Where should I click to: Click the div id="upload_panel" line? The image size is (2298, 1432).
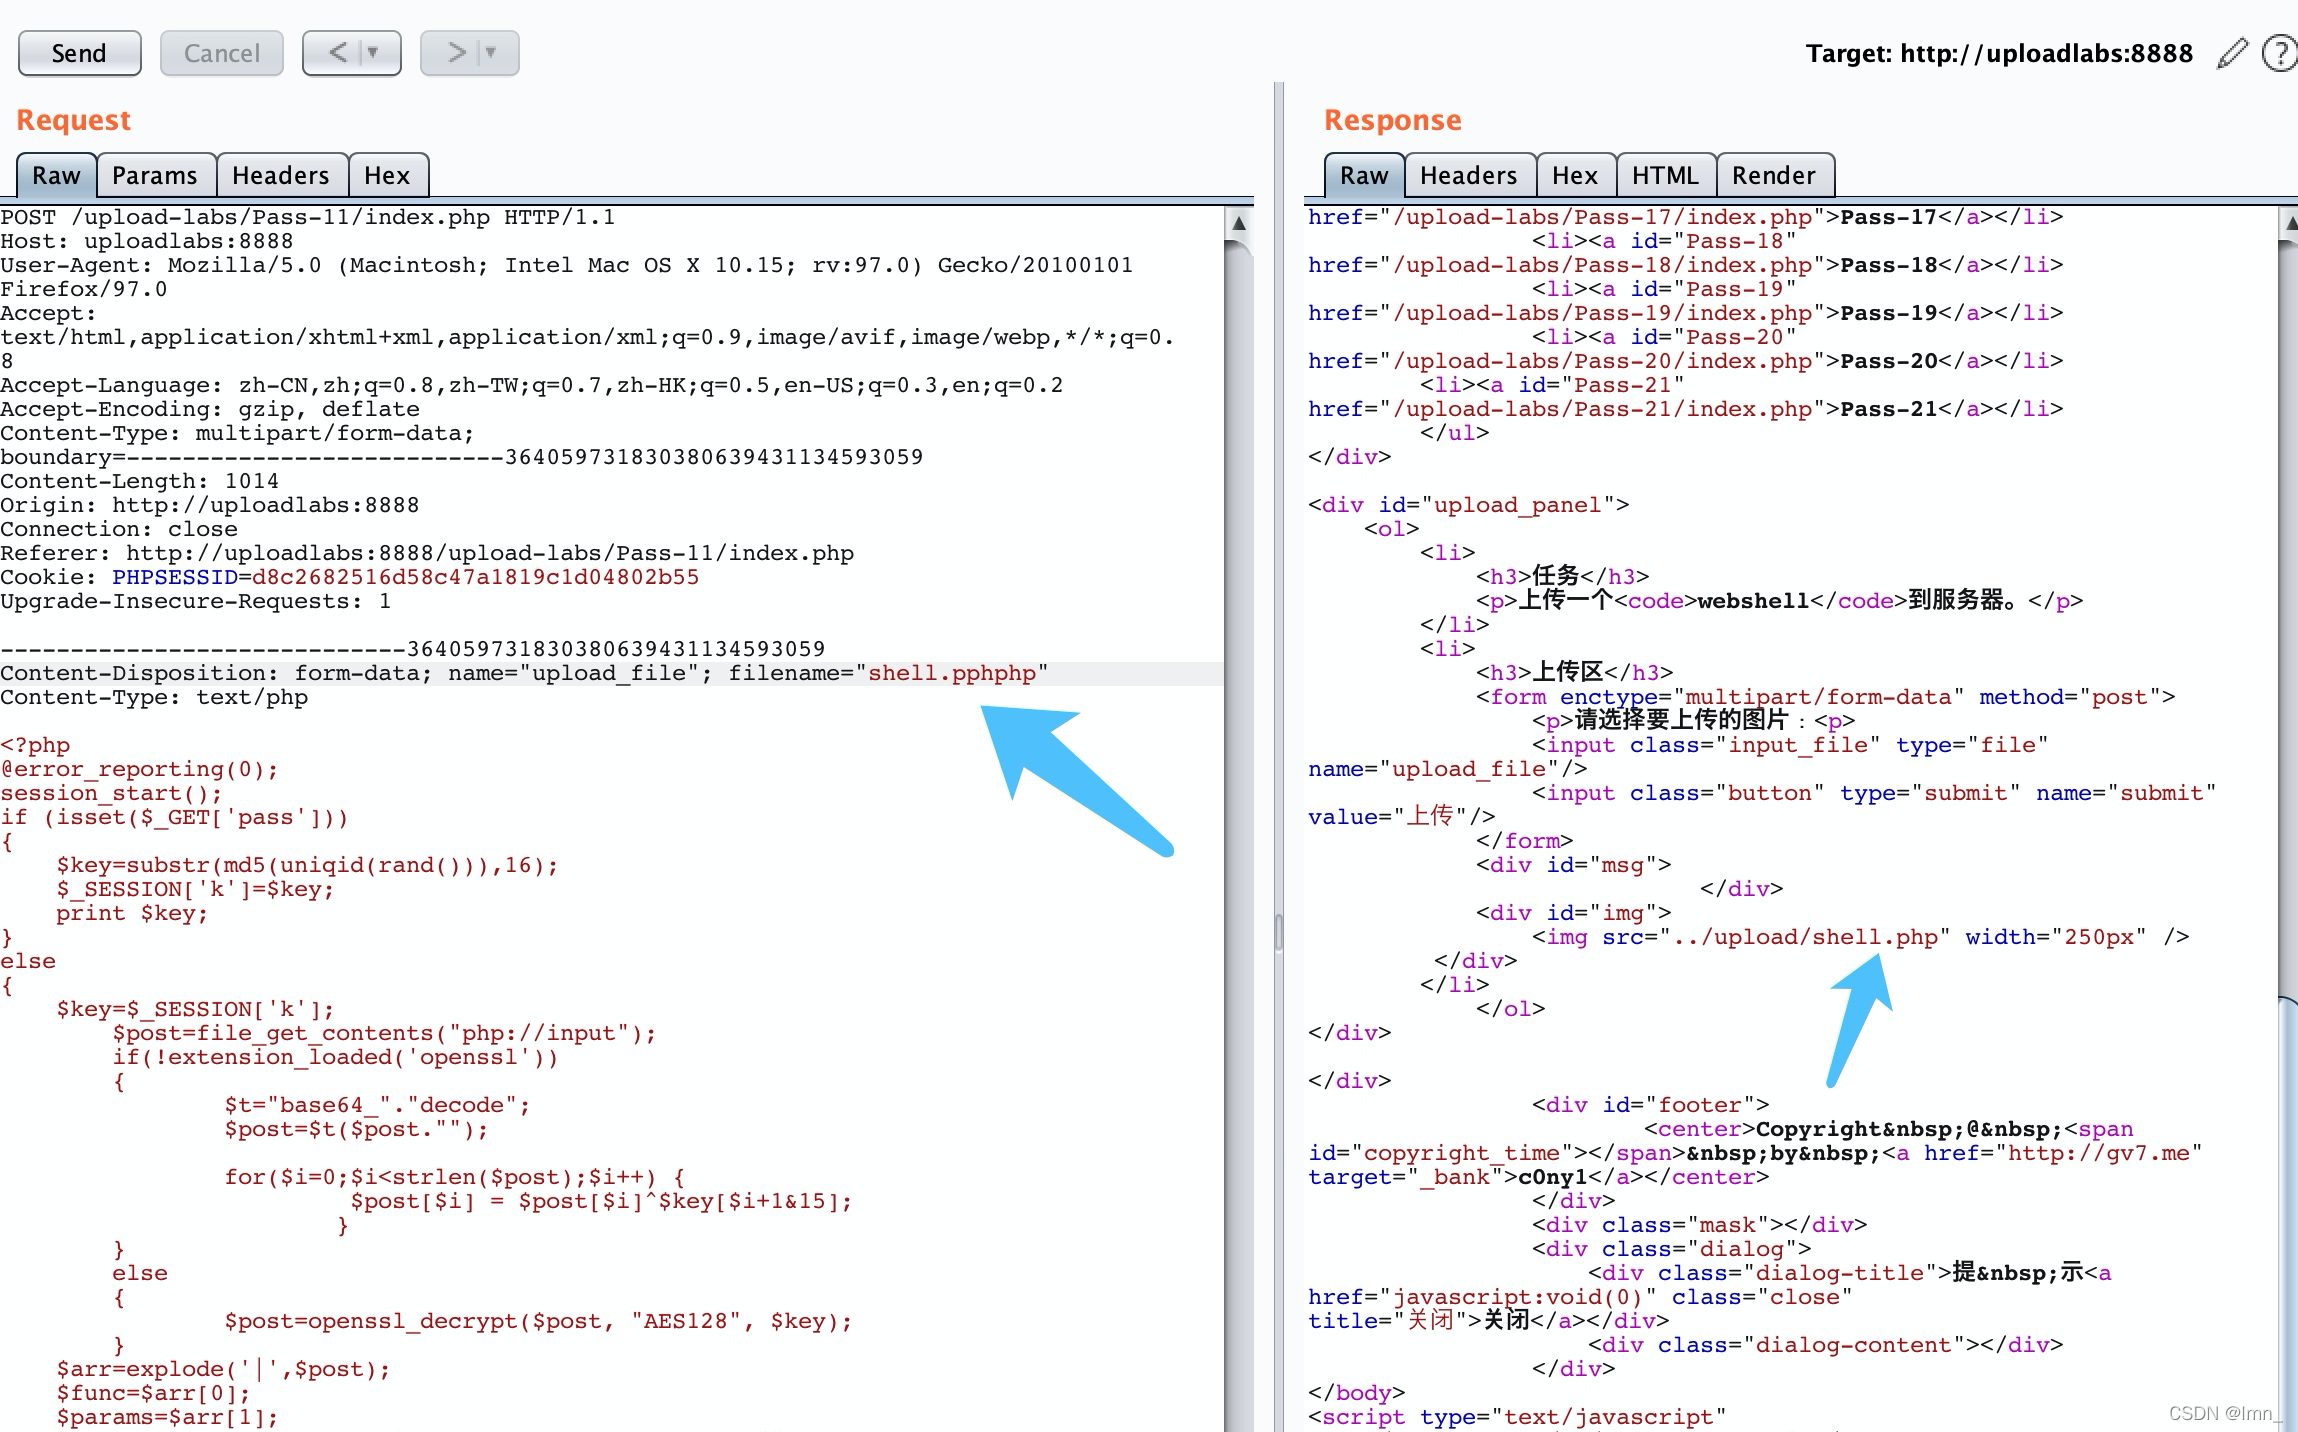pos(1469,505)
